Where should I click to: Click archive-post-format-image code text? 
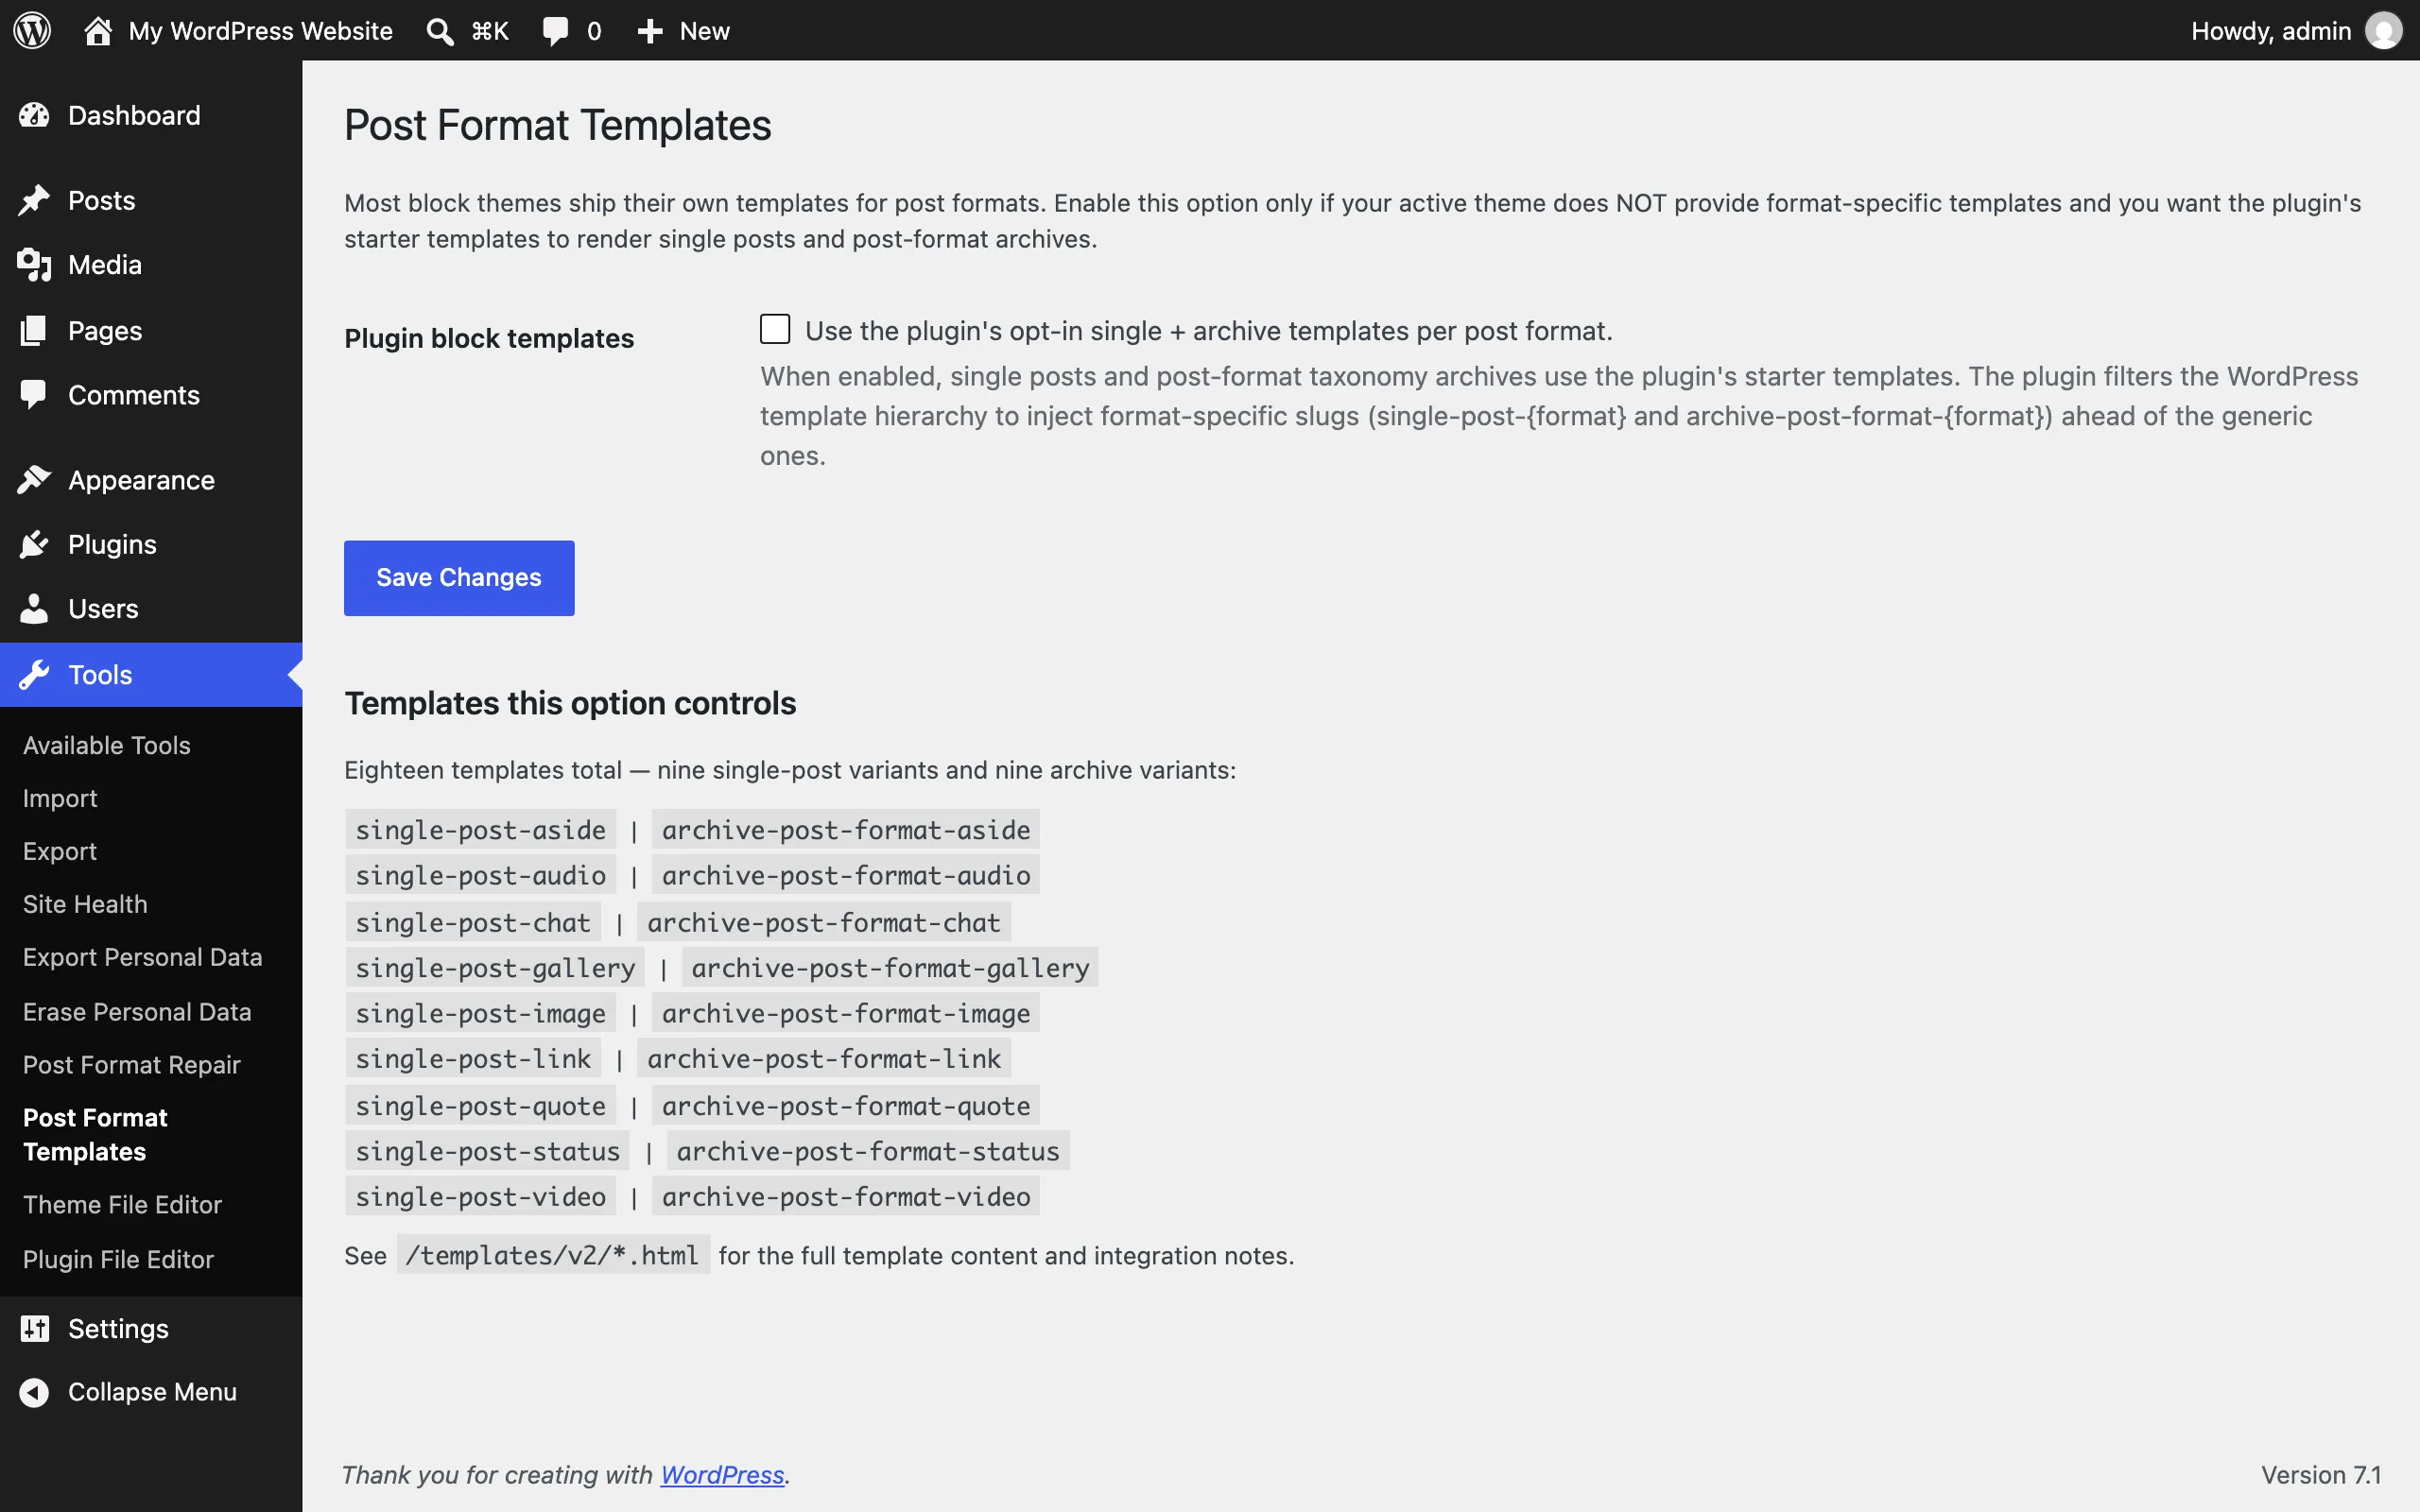tap(845, 1013)
